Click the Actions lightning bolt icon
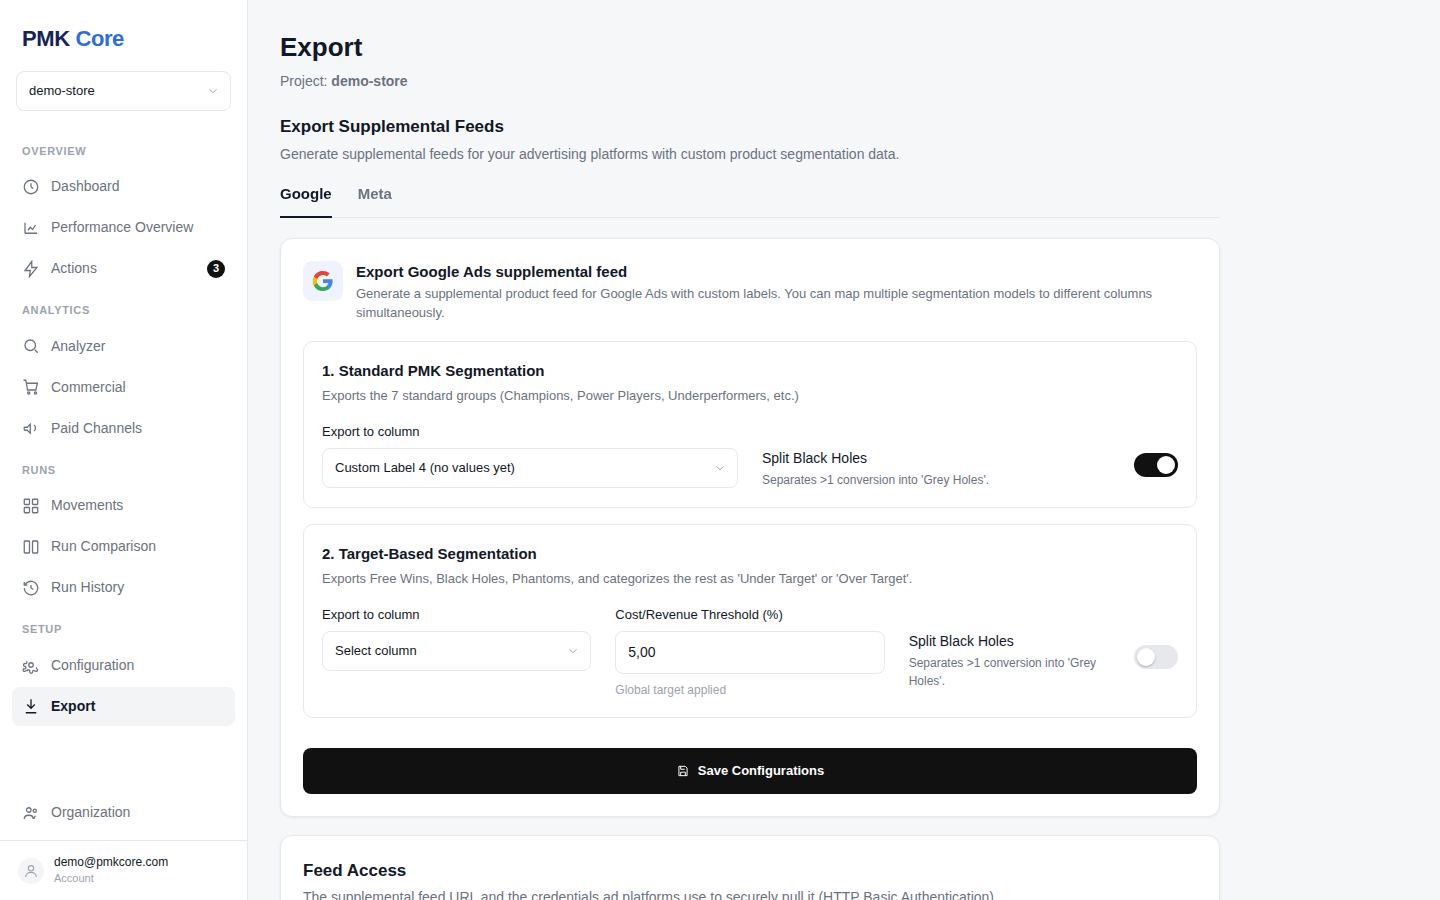1440x900 pixels. click(x=31, y=269)
